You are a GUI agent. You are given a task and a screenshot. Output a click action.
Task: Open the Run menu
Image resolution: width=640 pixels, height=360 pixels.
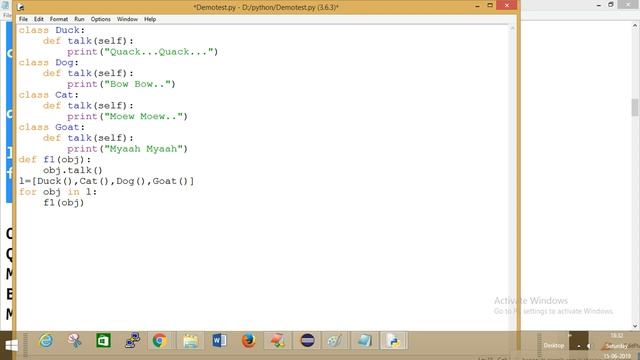pos(79,19)
